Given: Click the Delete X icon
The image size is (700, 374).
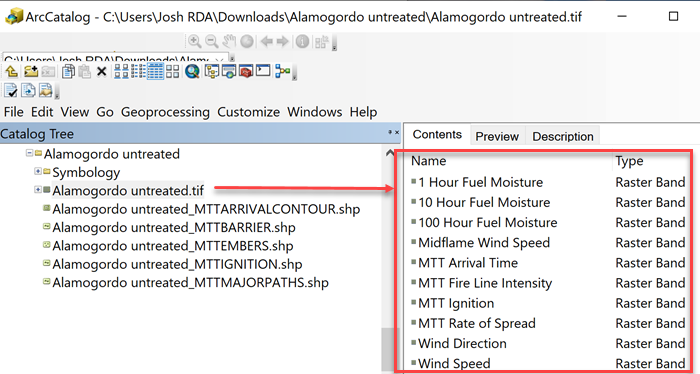Looking at the screenshot, I should click(102, 71).
